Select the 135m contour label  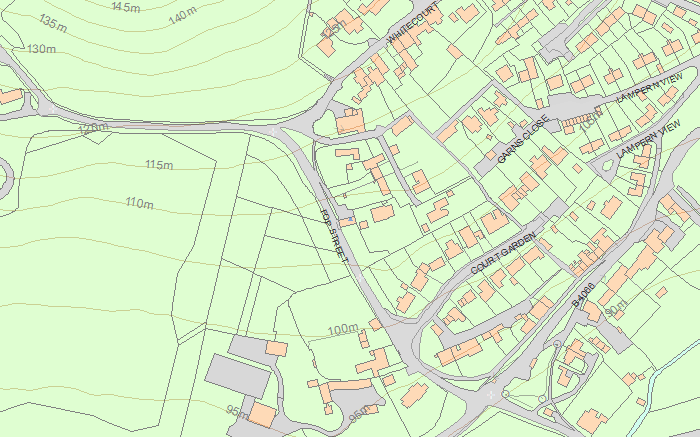click(x=53, y=23)
